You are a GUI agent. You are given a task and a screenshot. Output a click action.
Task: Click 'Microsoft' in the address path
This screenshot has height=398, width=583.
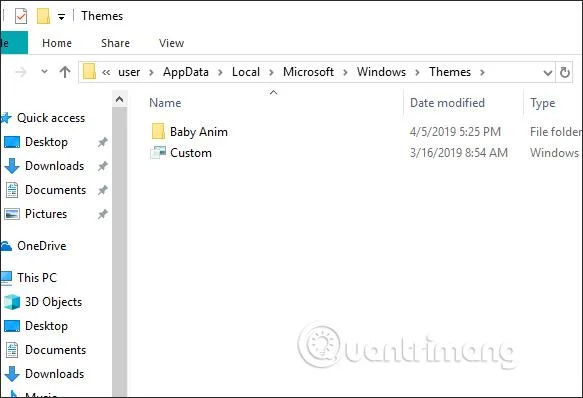pos(308,72)
